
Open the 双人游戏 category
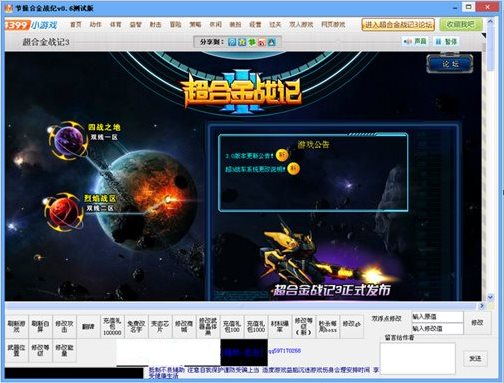coord(301,25)
